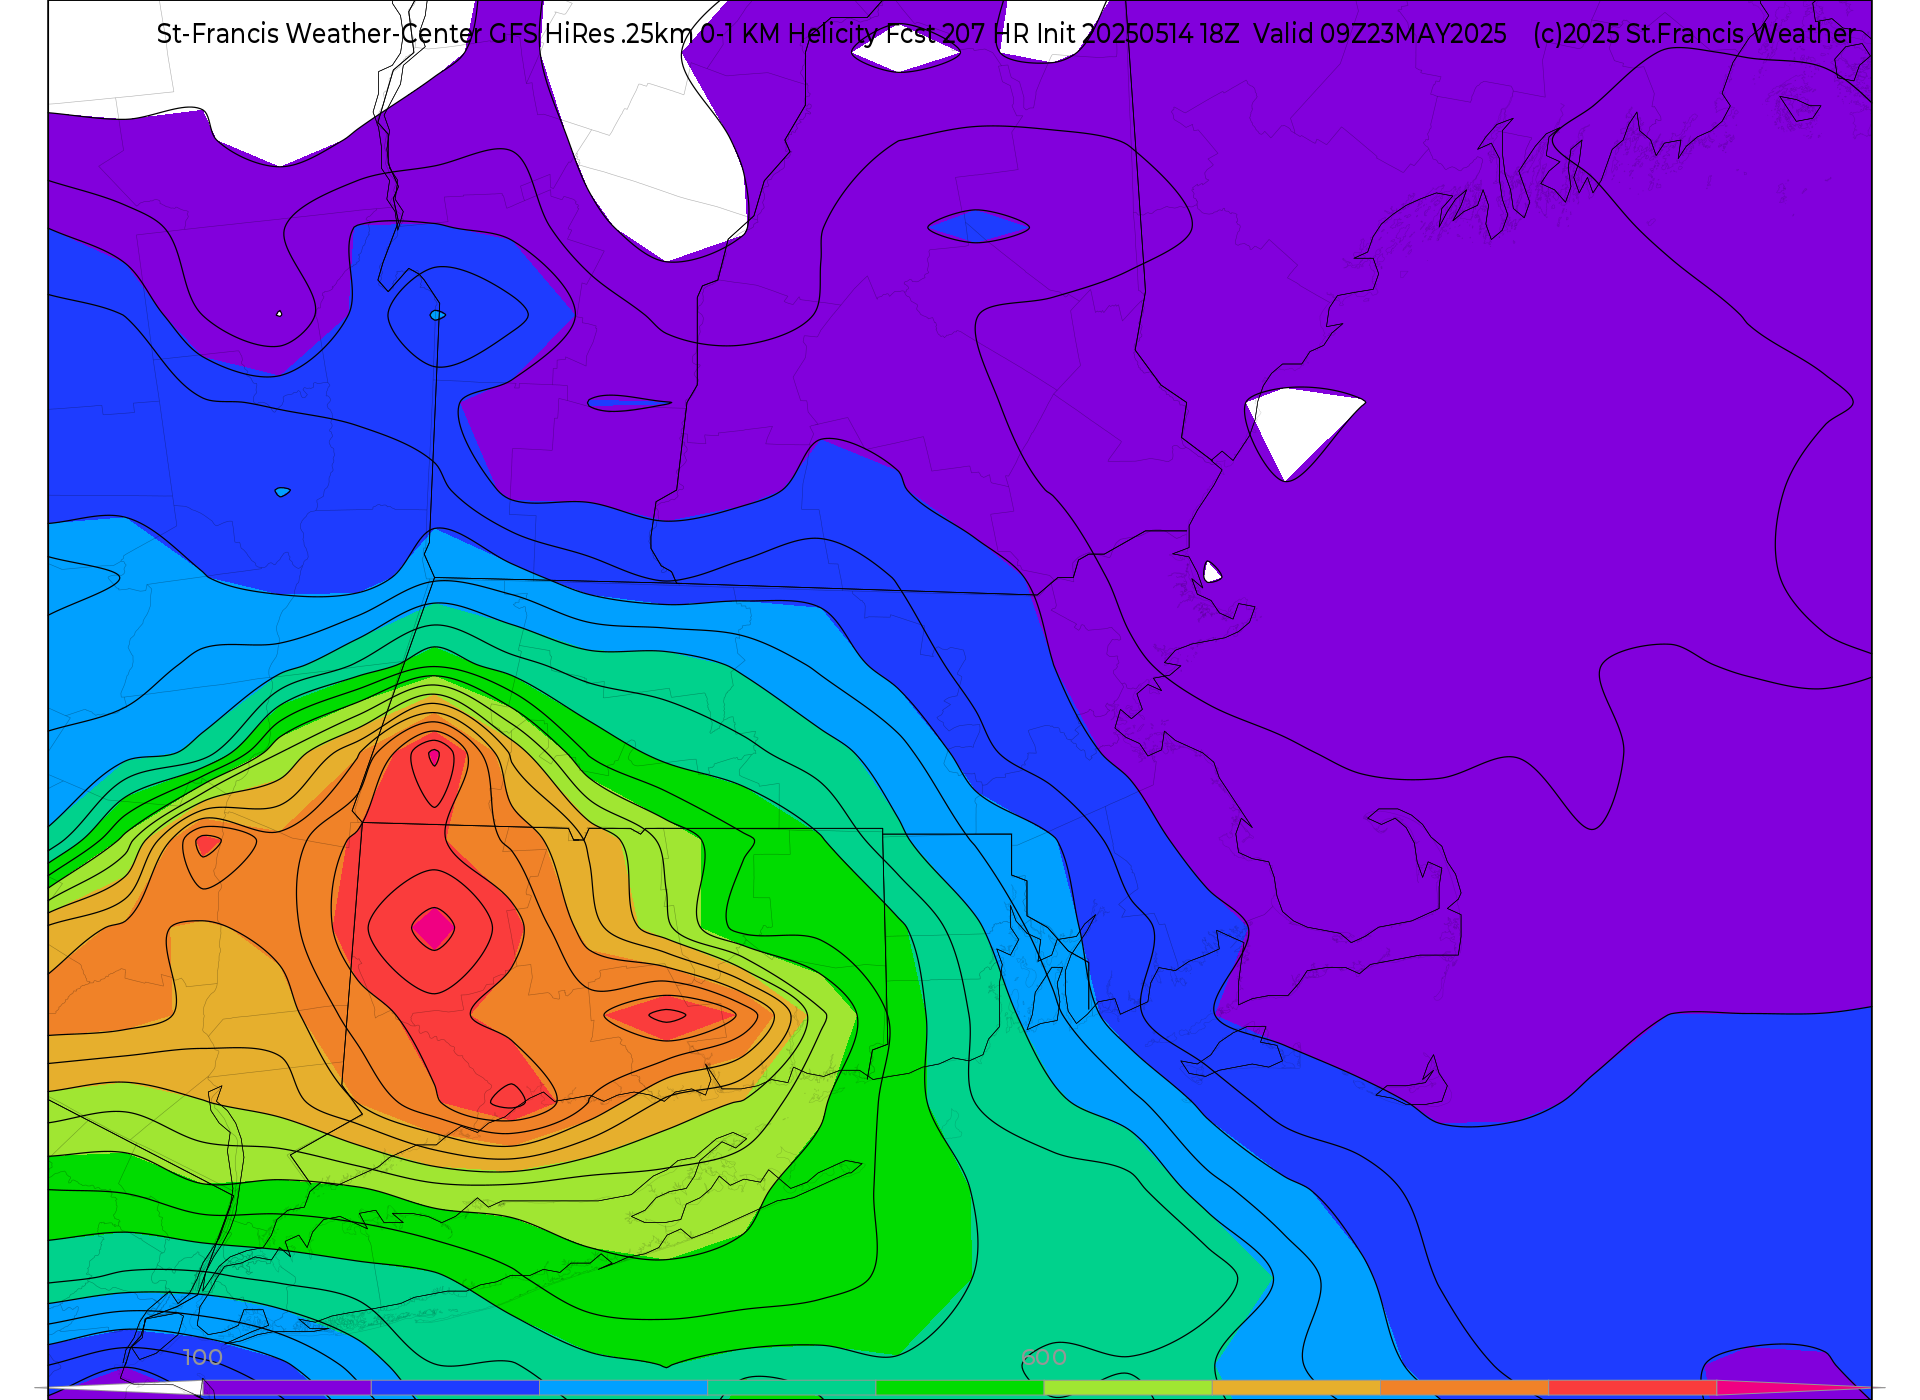Screen dimensions: 1920x1400
Task: Click the "0-1 KM Helicity" text in the title
Action: pyautogui.click(x=789, y=33)
